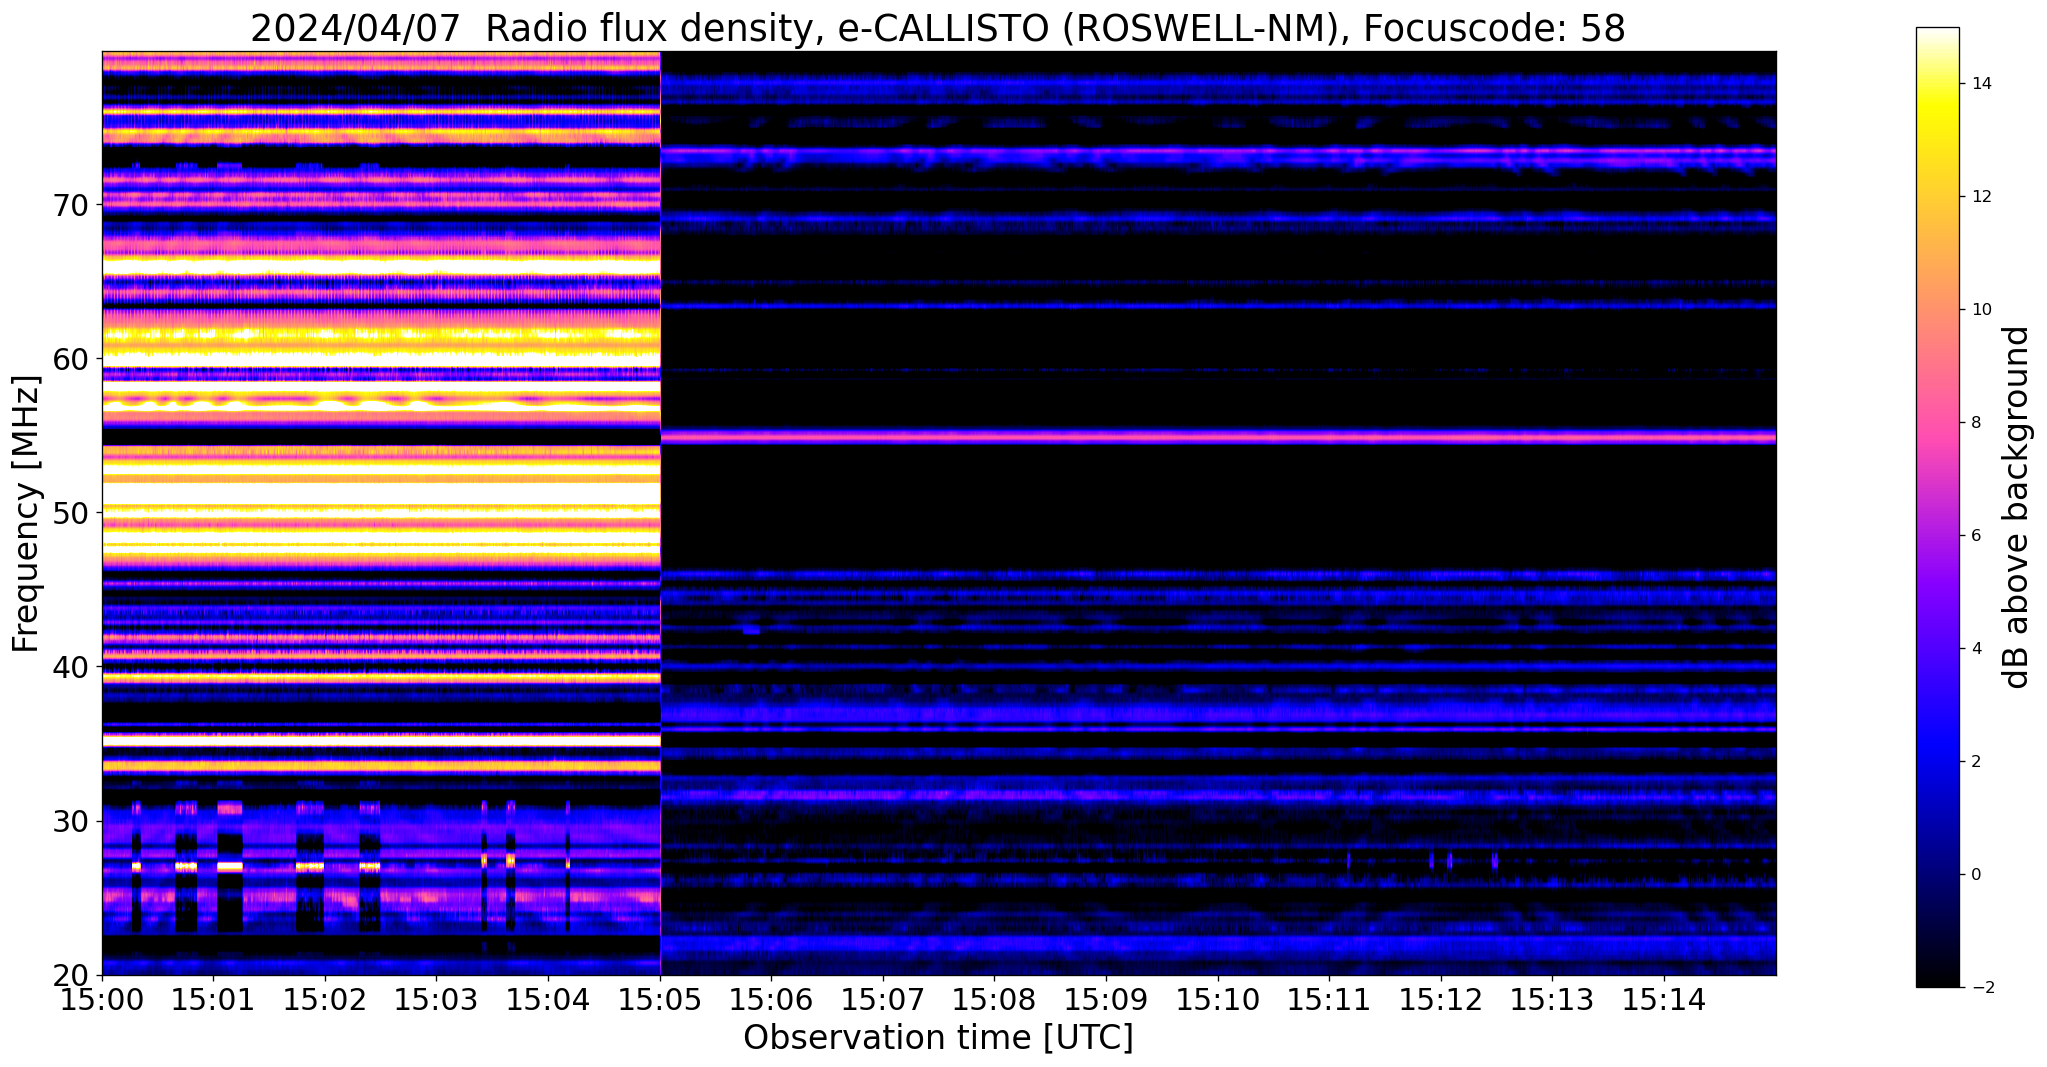Click the plot title mentioning e-CALLISTO ROSWELL-NM
This screenshot has width=2047, height=1067.
(x=938, y=28)
